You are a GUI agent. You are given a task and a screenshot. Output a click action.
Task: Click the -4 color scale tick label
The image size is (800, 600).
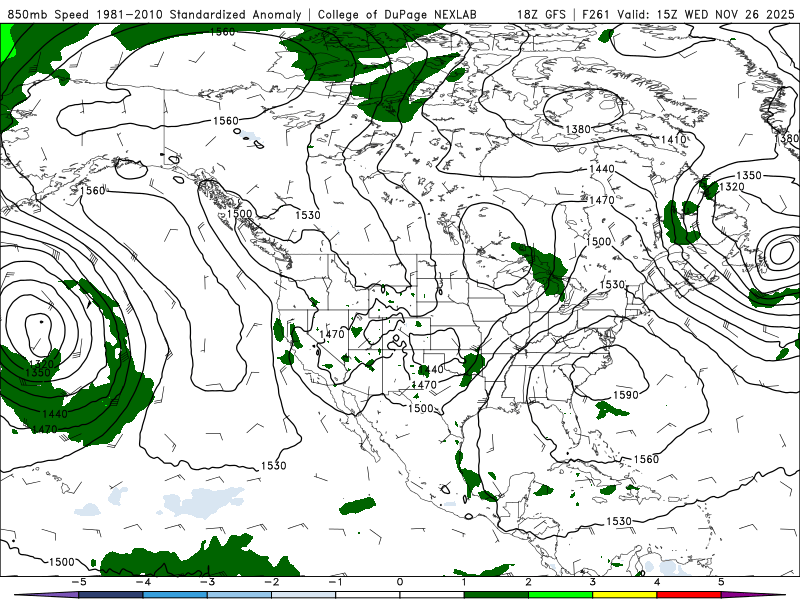click(x=142, y=582)
